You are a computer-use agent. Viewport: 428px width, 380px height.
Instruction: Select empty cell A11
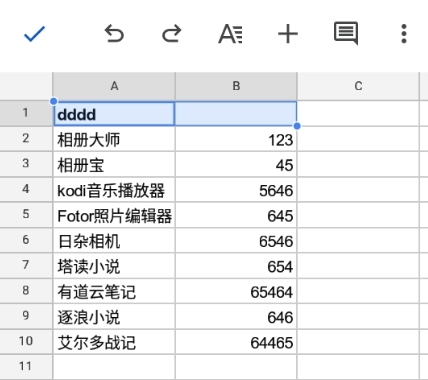click(x=114, y=367)
